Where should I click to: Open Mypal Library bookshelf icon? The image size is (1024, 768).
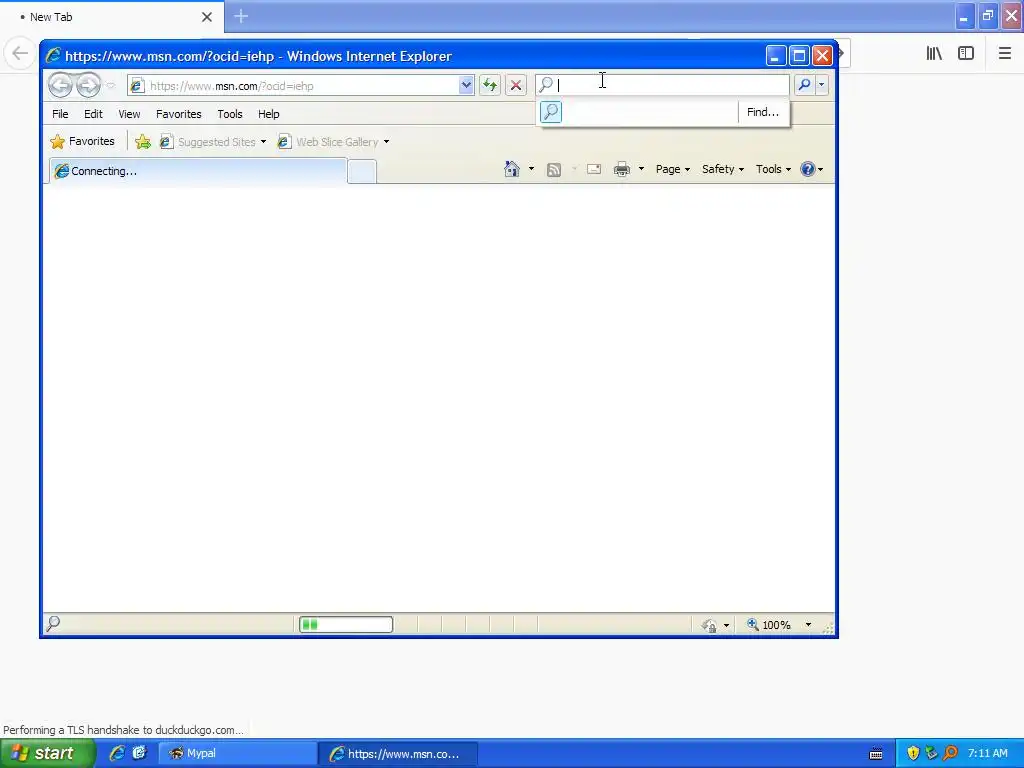pos(935,53)
